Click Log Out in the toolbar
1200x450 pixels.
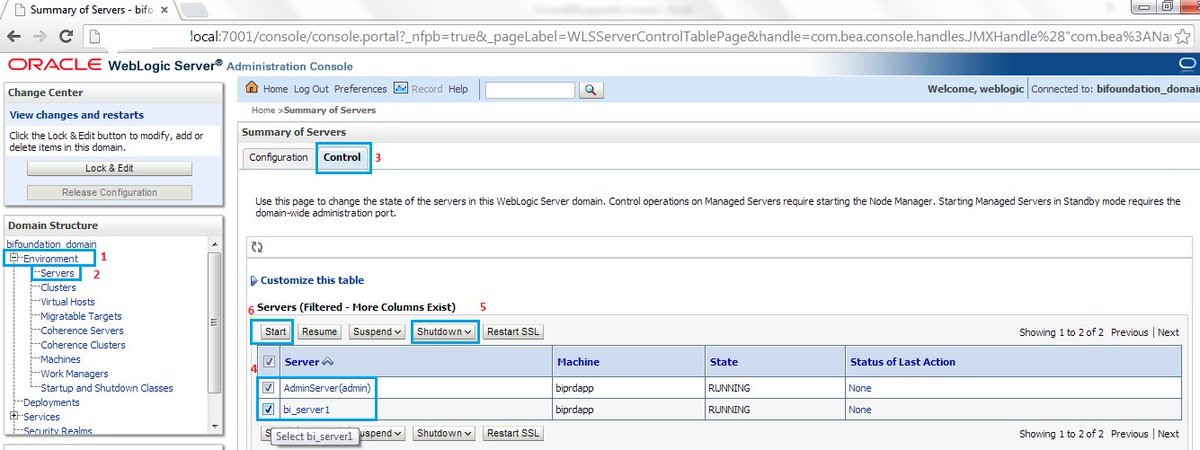pyautogui.click(x=311, y=89)
